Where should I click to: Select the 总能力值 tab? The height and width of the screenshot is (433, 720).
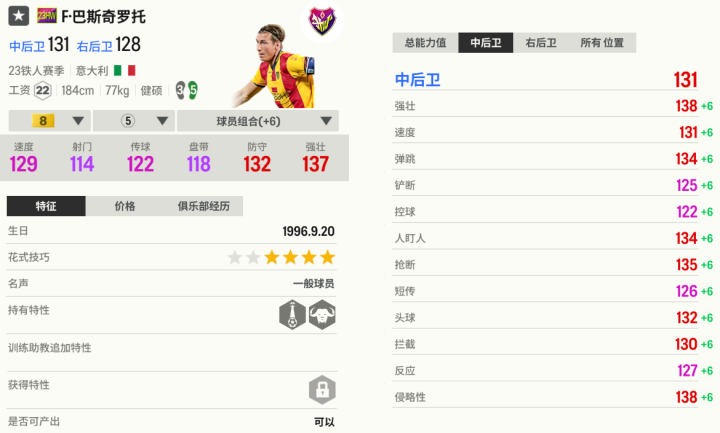[425, 43]
